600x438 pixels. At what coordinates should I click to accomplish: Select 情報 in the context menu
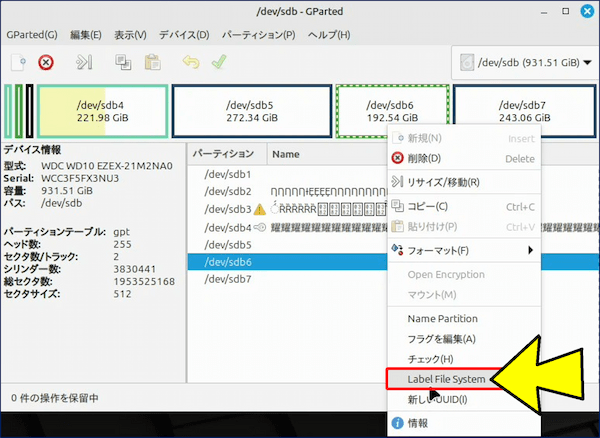(x=417, y=423)
